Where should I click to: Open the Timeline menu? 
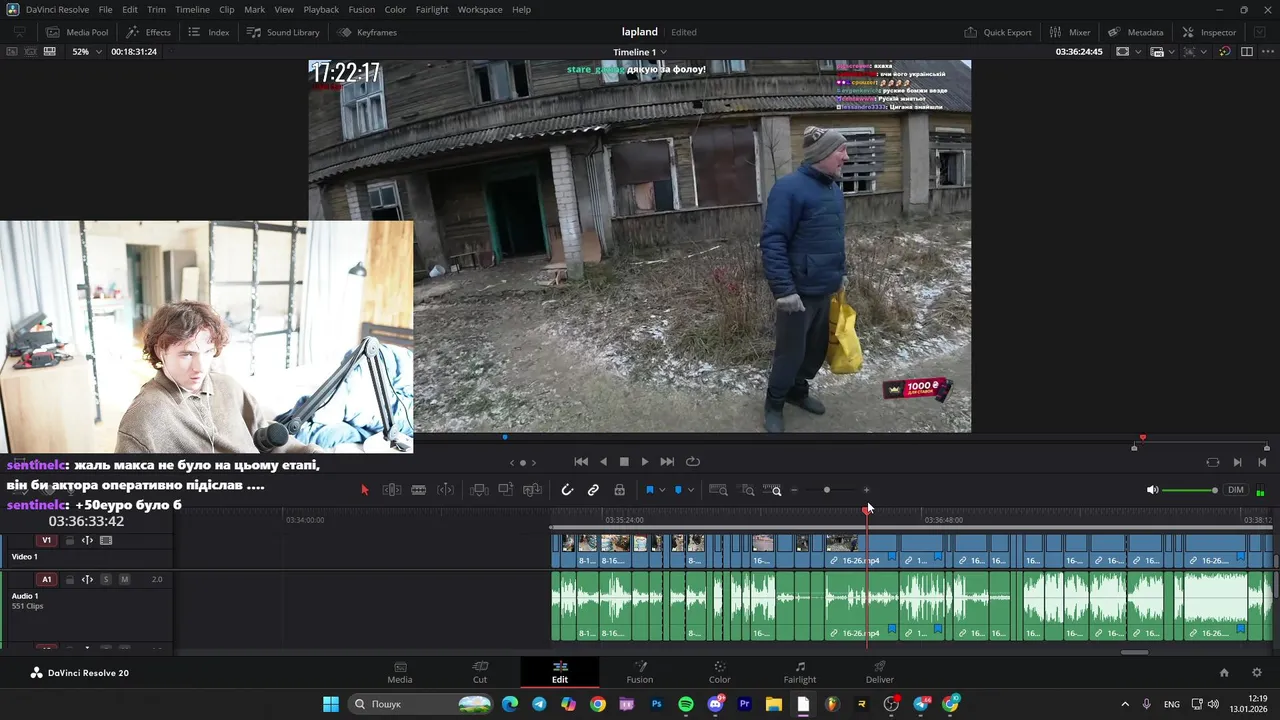[x=192, y=9]
